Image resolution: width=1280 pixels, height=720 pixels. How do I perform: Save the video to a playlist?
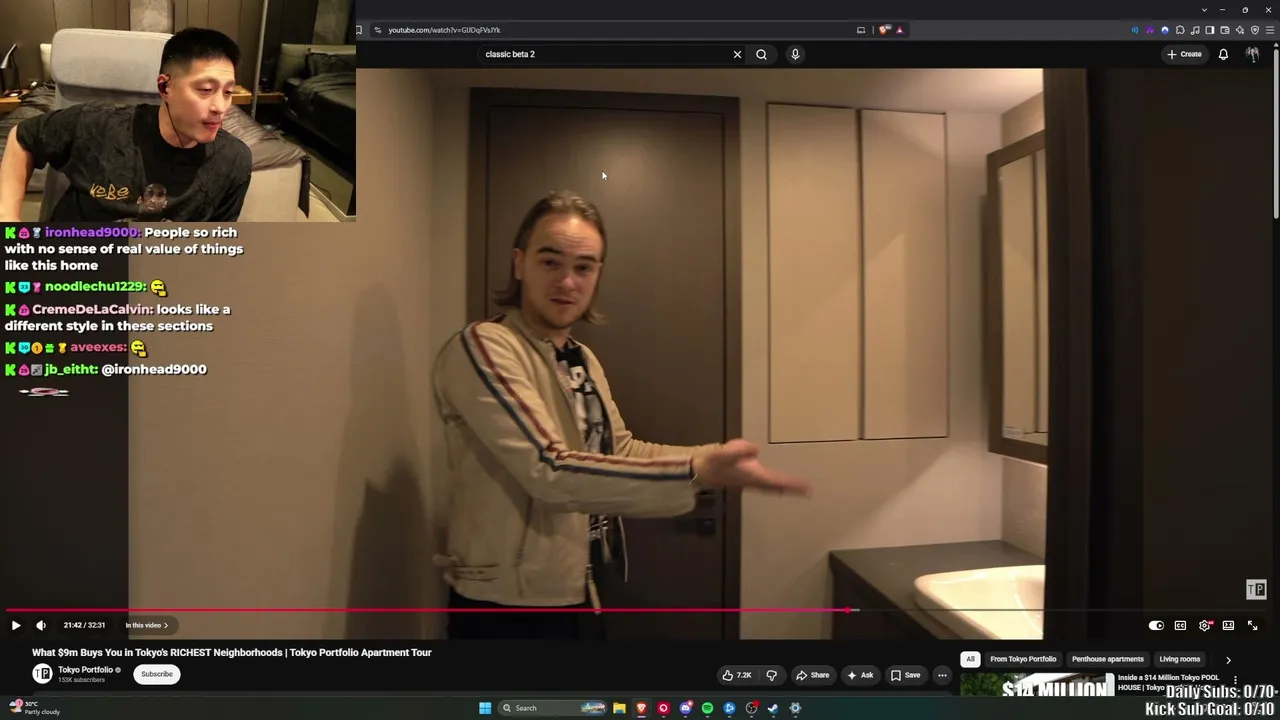[905, 675]
